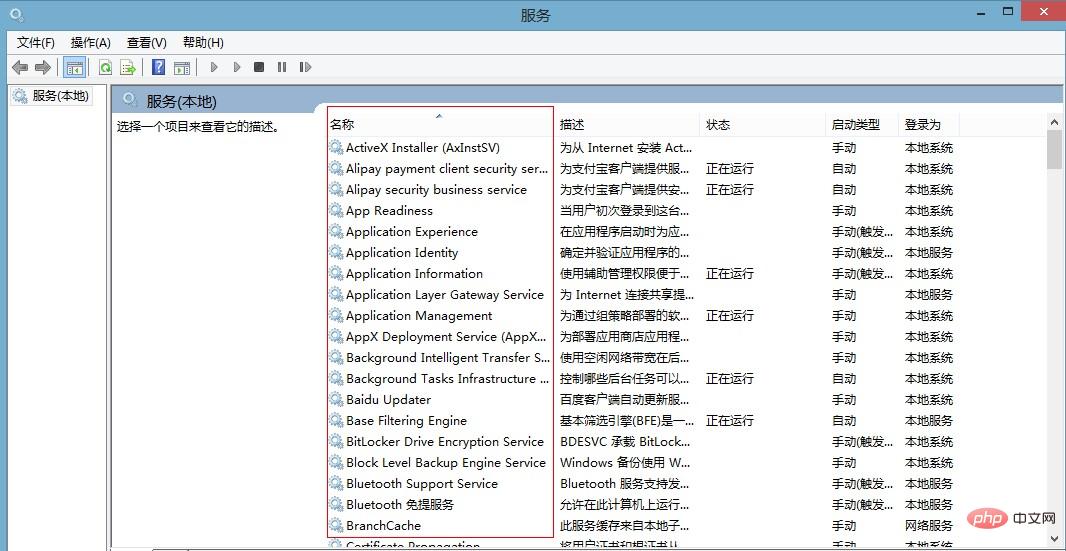The image size is (1066, 551).
Task: Click the gear icon beside Base Filtering Engine
Action: [336, 420]
